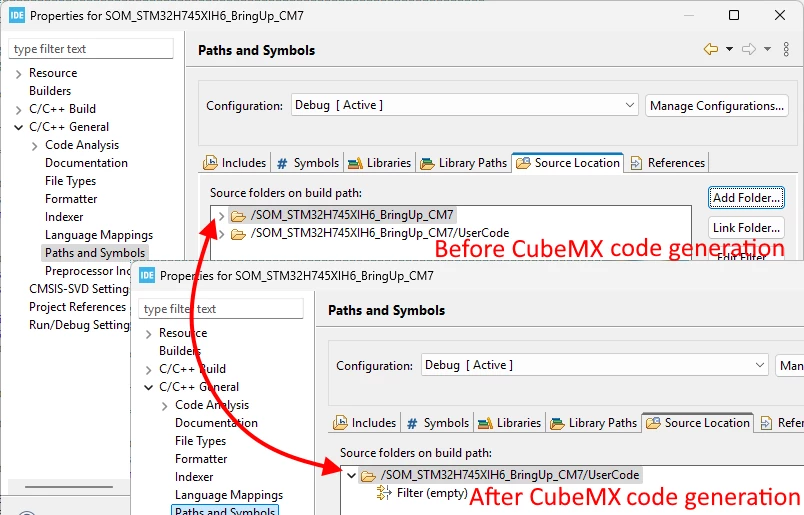Switch to Library Paths tab in upper window
This screenshot has height=515, width=804.
(464, 163)
